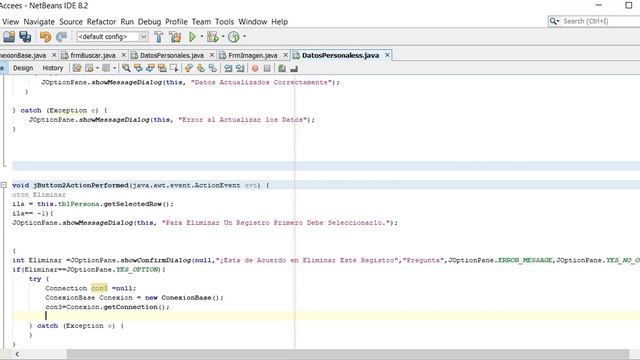Open the Source menu

pyautogui.click(x=71, y=22)
